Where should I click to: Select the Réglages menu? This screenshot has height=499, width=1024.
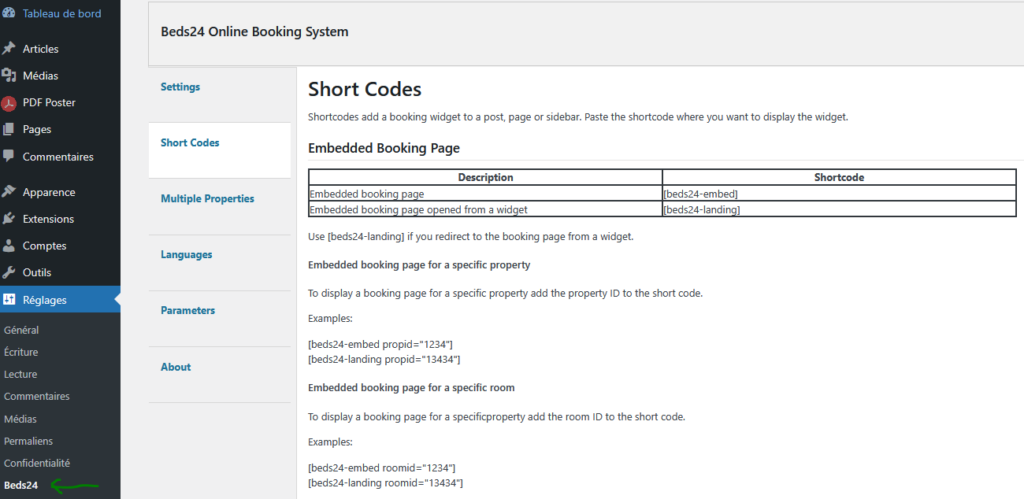pos(60,300)
